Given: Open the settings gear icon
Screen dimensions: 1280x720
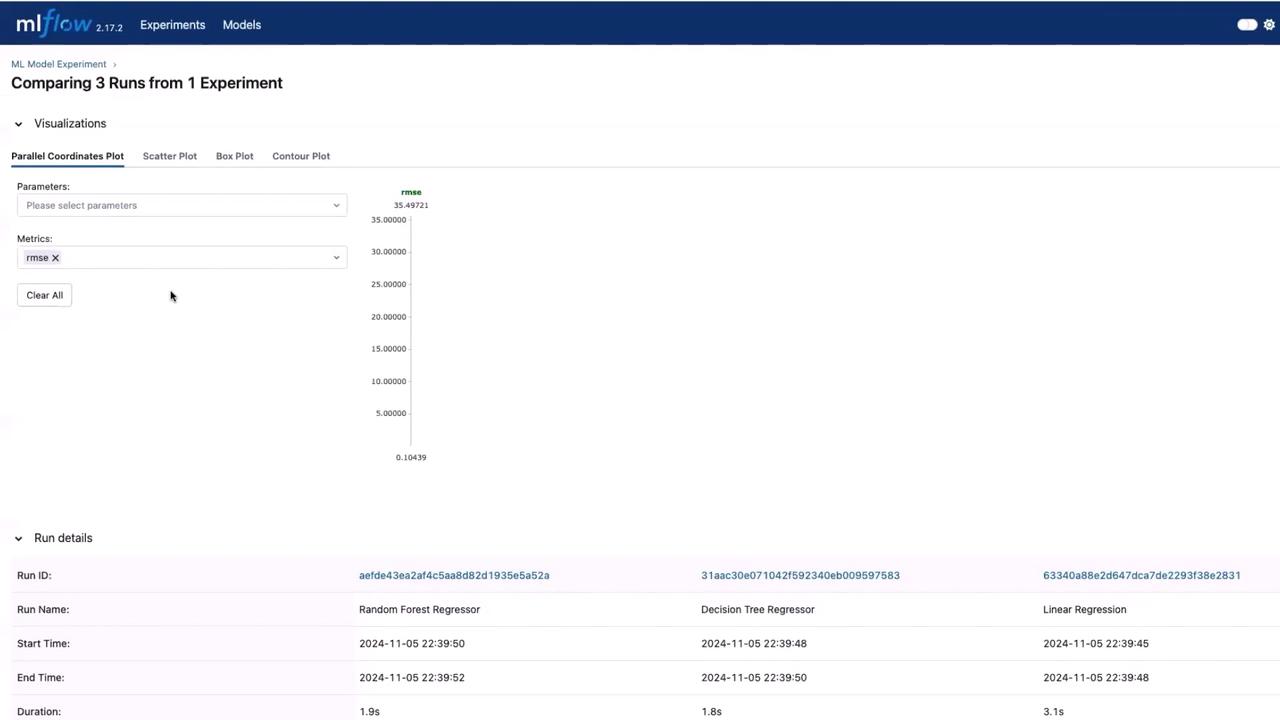Looking at the screenshot, I should point(1269,25).
